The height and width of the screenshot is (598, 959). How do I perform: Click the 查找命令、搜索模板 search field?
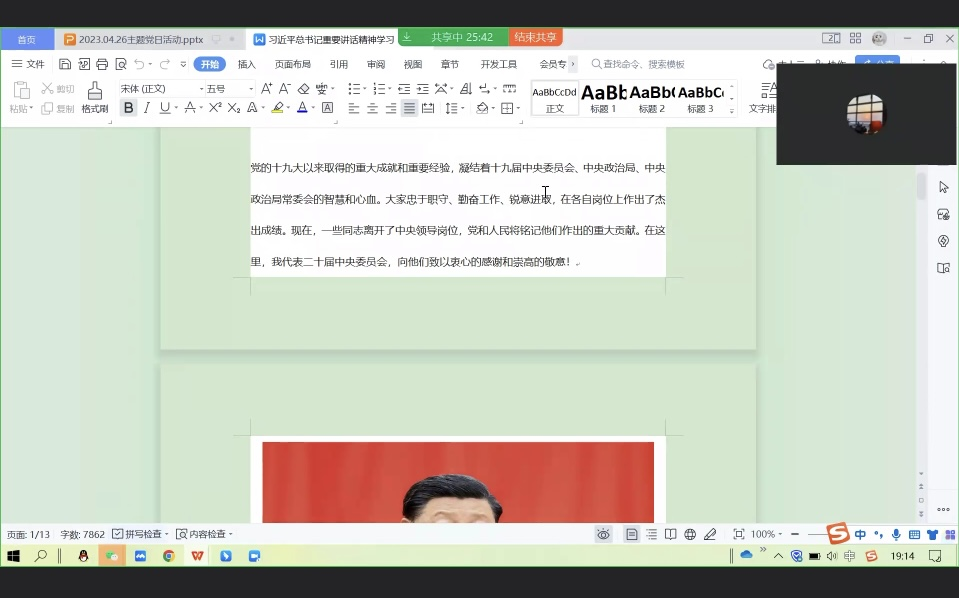tap(644, 64)
